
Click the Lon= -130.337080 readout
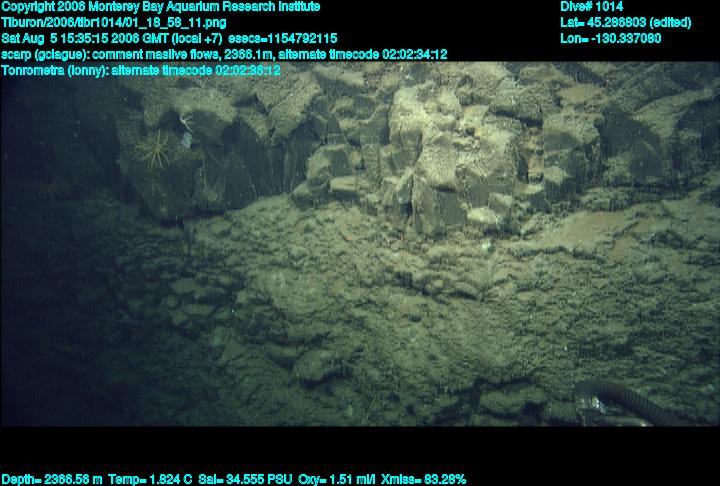tap(611, 38)
